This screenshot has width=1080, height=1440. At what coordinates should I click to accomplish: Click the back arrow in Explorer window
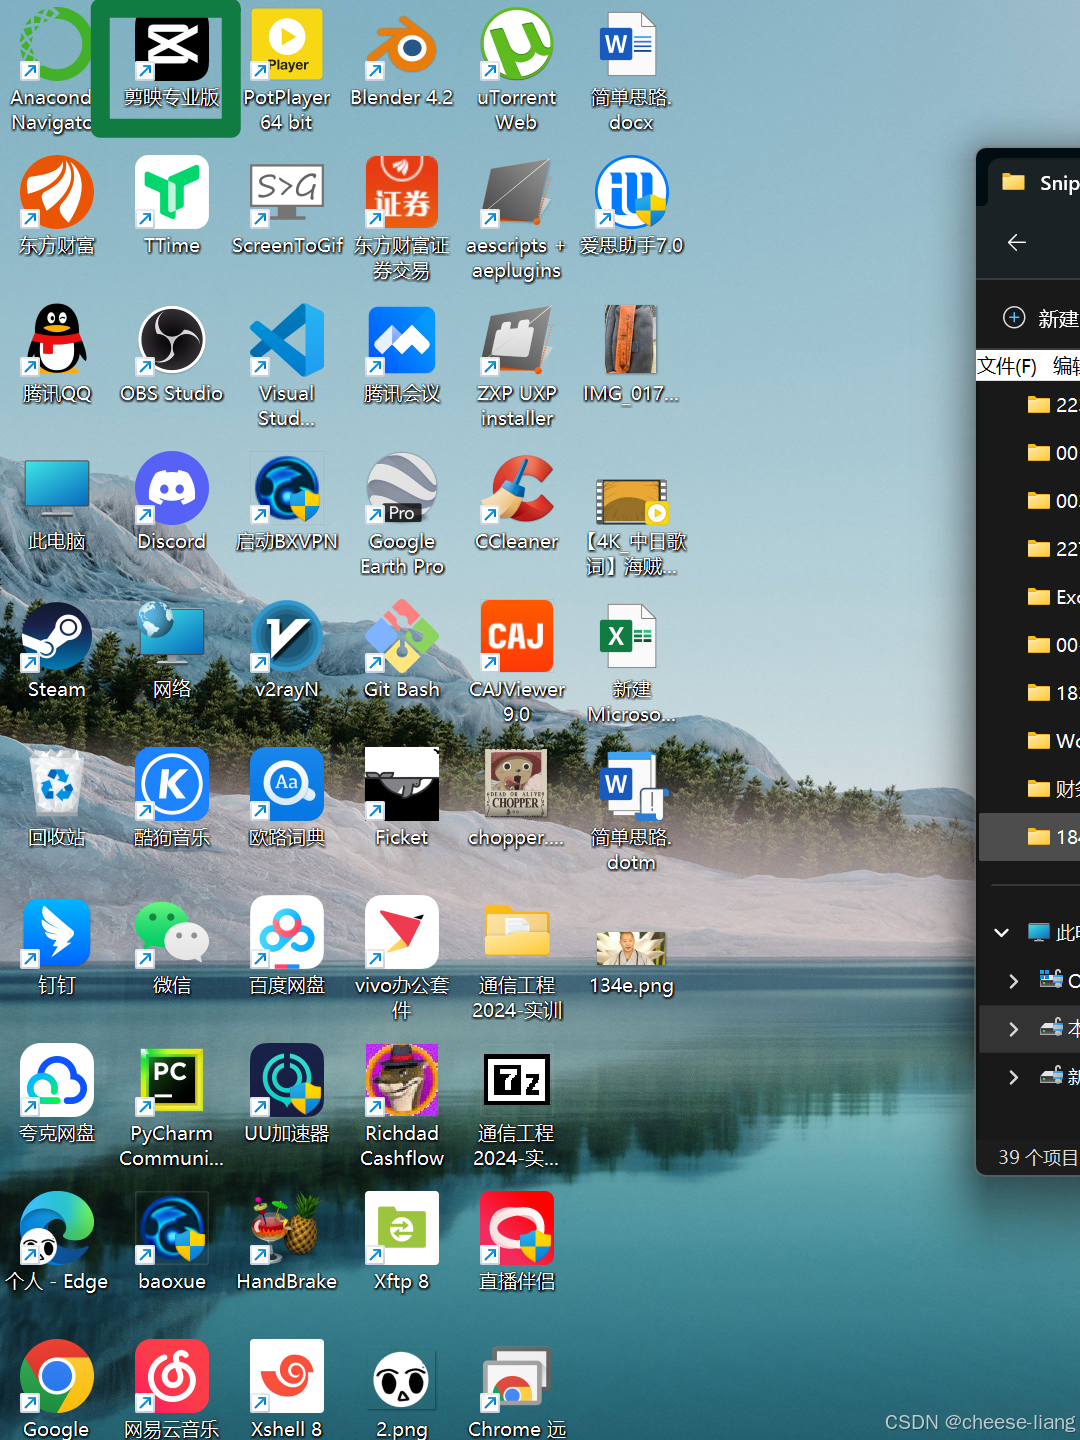click(x=1017, y=243)
